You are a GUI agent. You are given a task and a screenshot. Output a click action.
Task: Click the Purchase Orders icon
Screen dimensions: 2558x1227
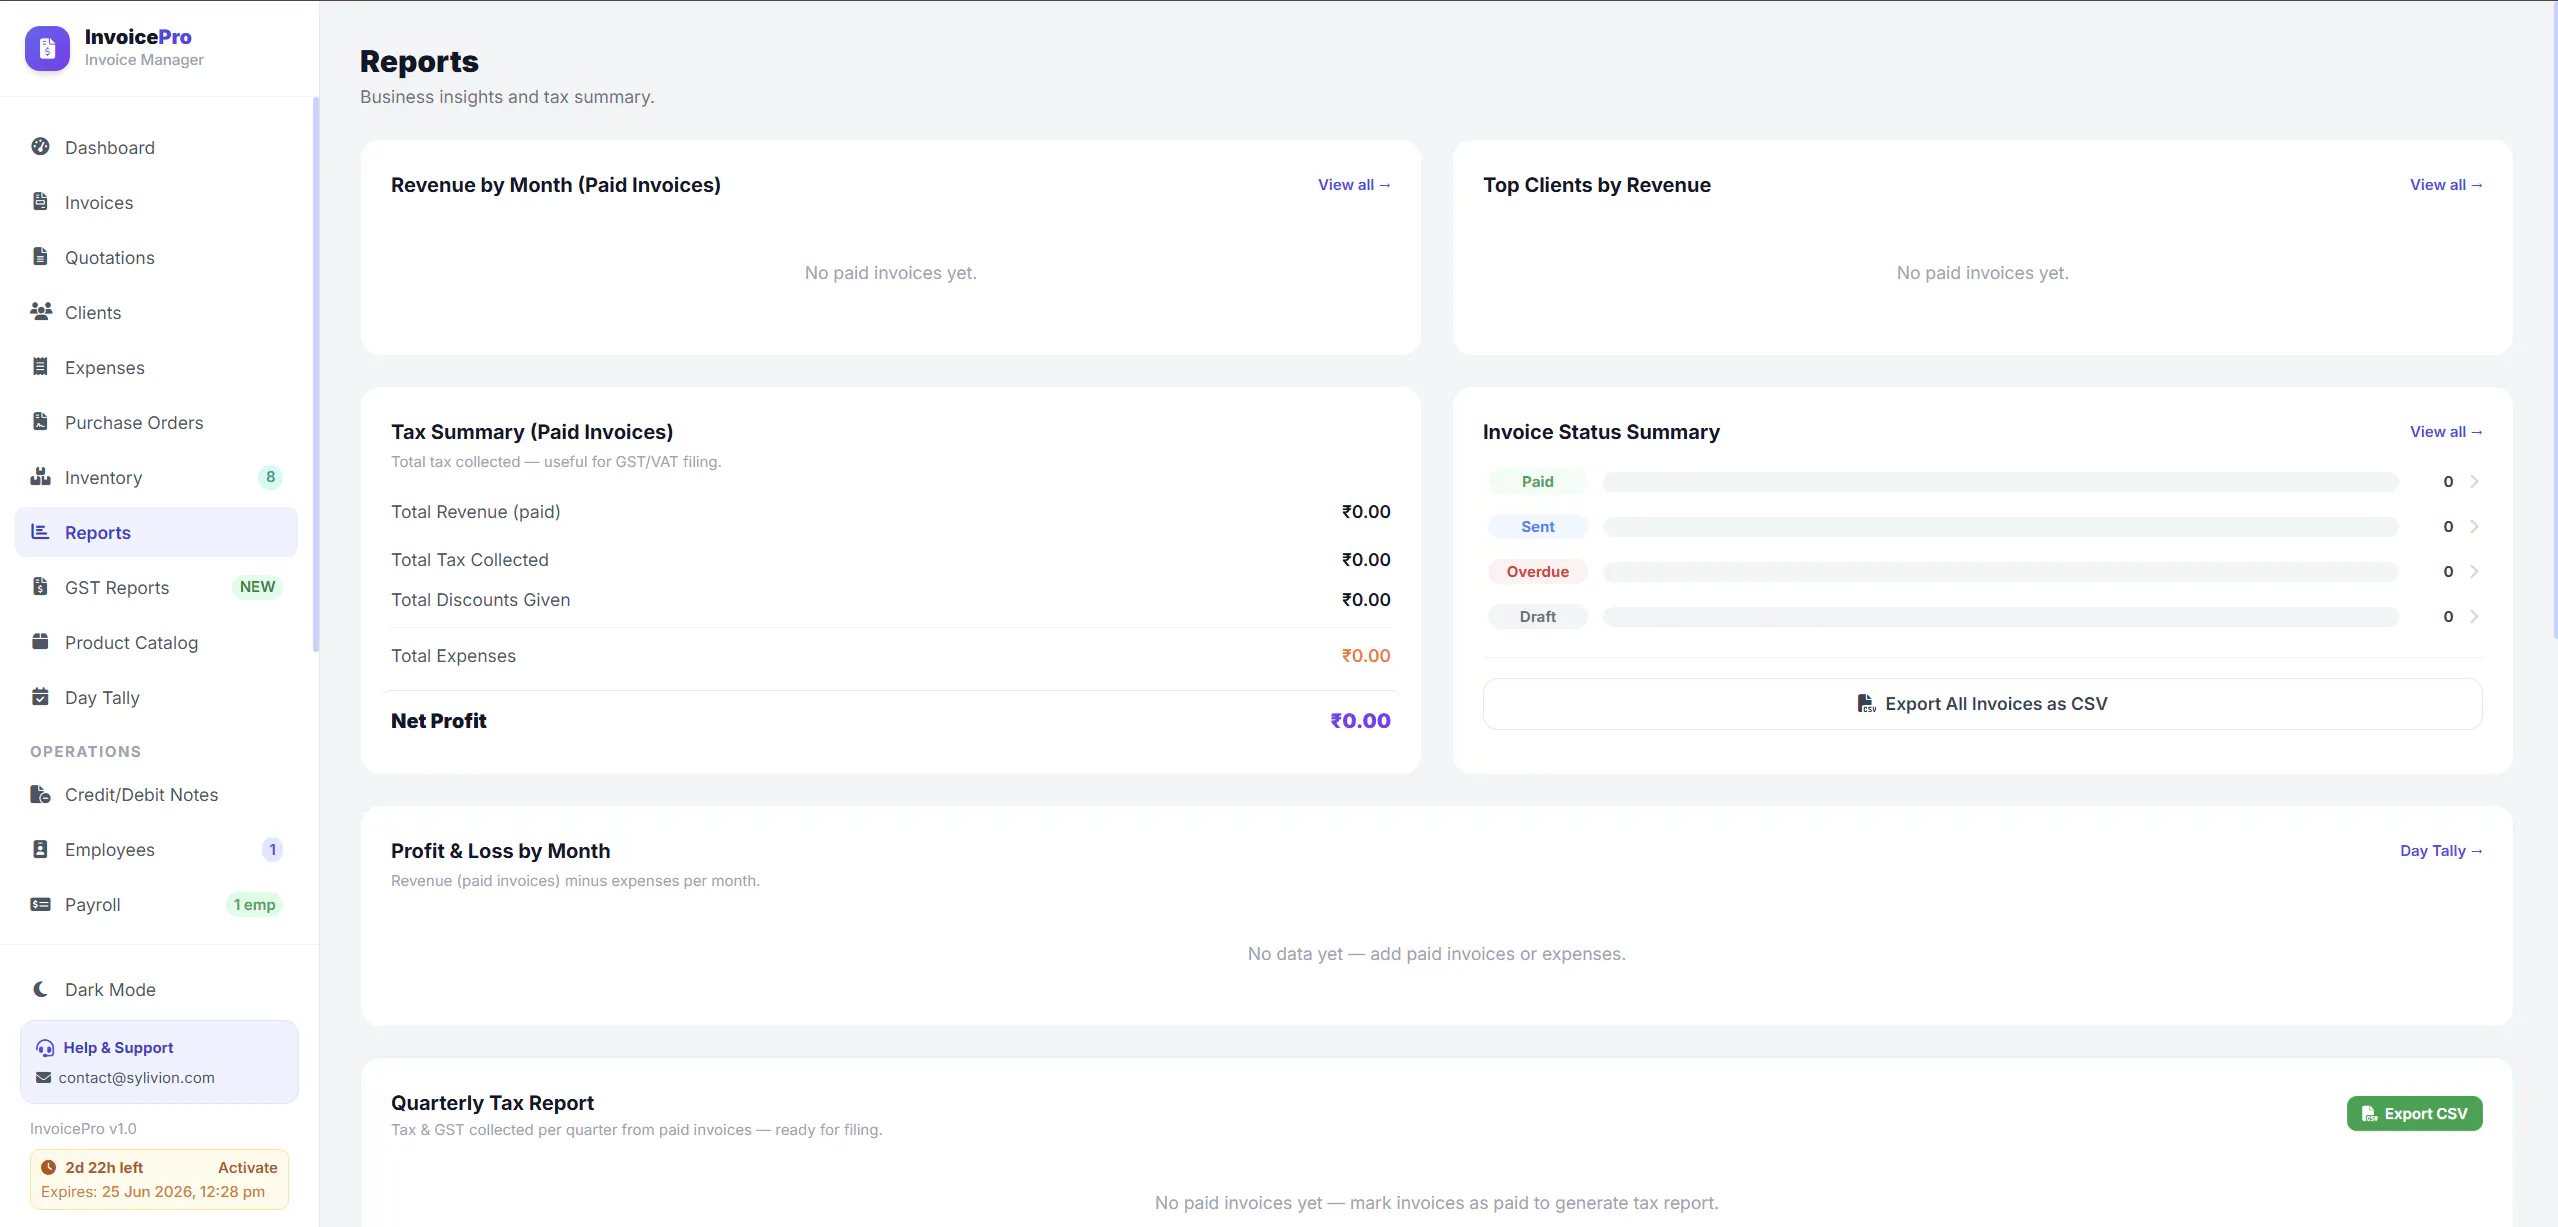point(40,422)
